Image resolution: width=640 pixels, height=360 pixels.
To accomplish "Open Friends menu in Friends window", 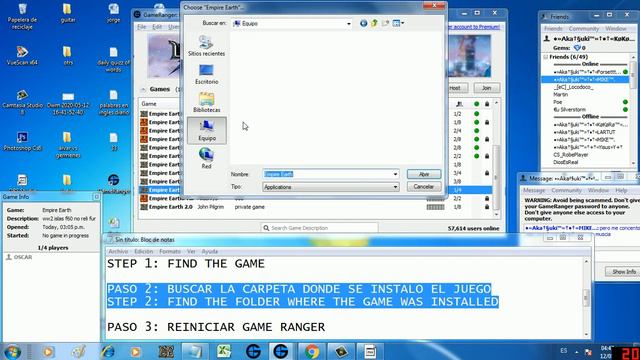I will [553, 29].
